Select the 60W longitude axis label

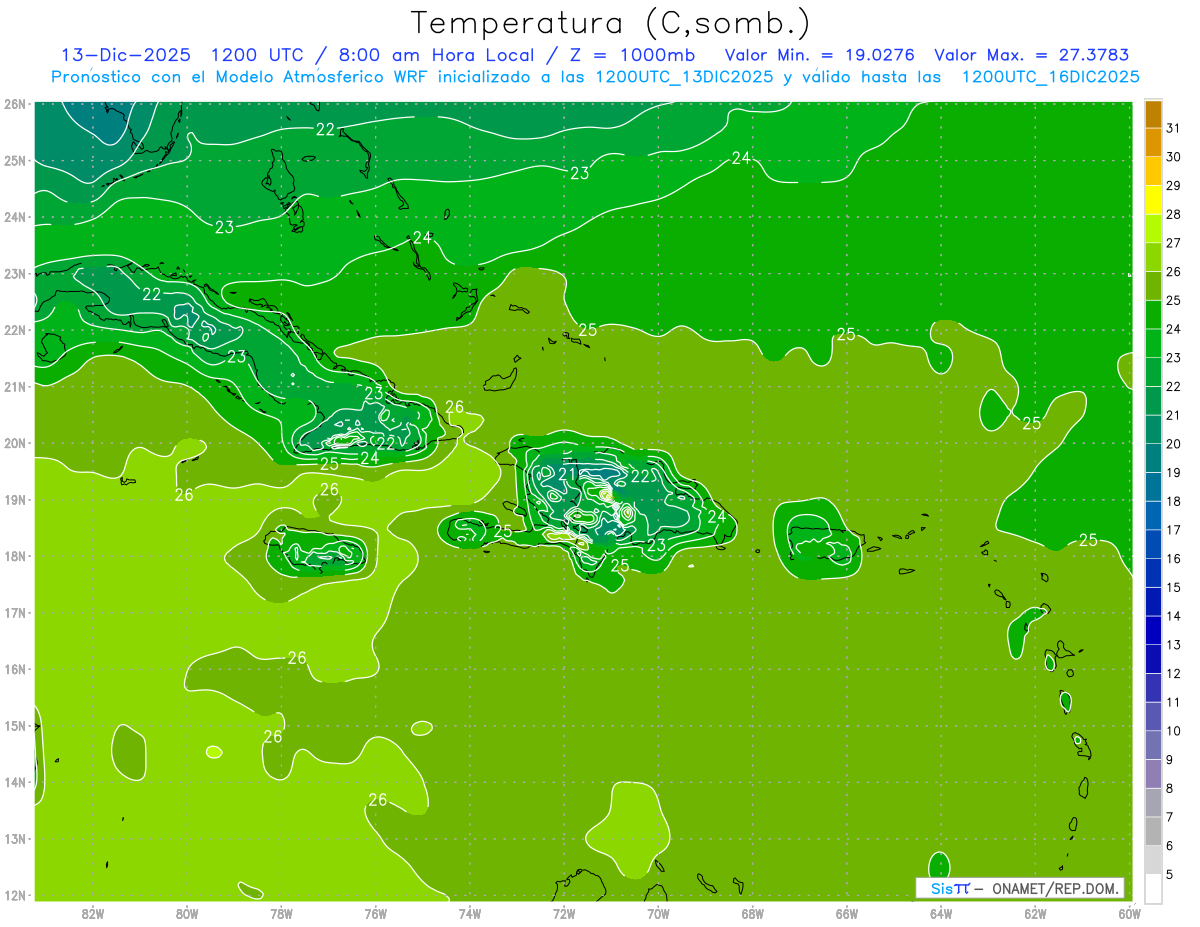point(1129,913)
